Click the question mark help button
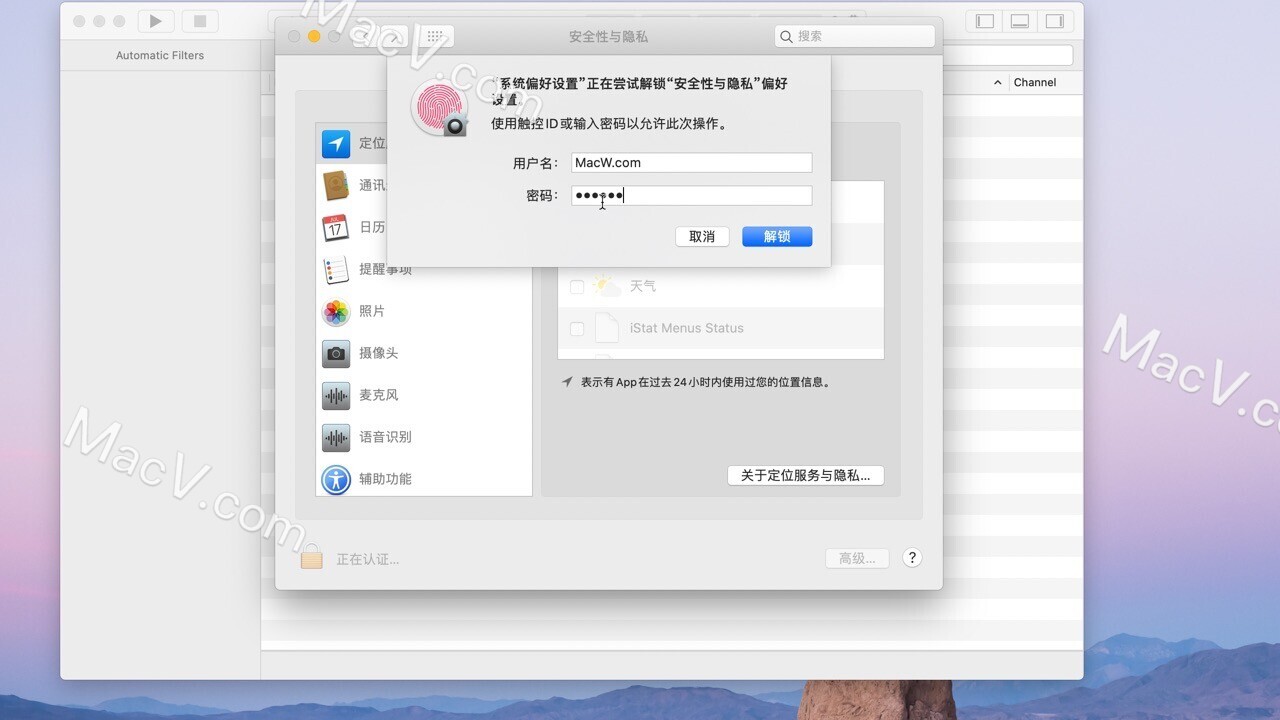The image size is (1280, 720). (912, 558)
